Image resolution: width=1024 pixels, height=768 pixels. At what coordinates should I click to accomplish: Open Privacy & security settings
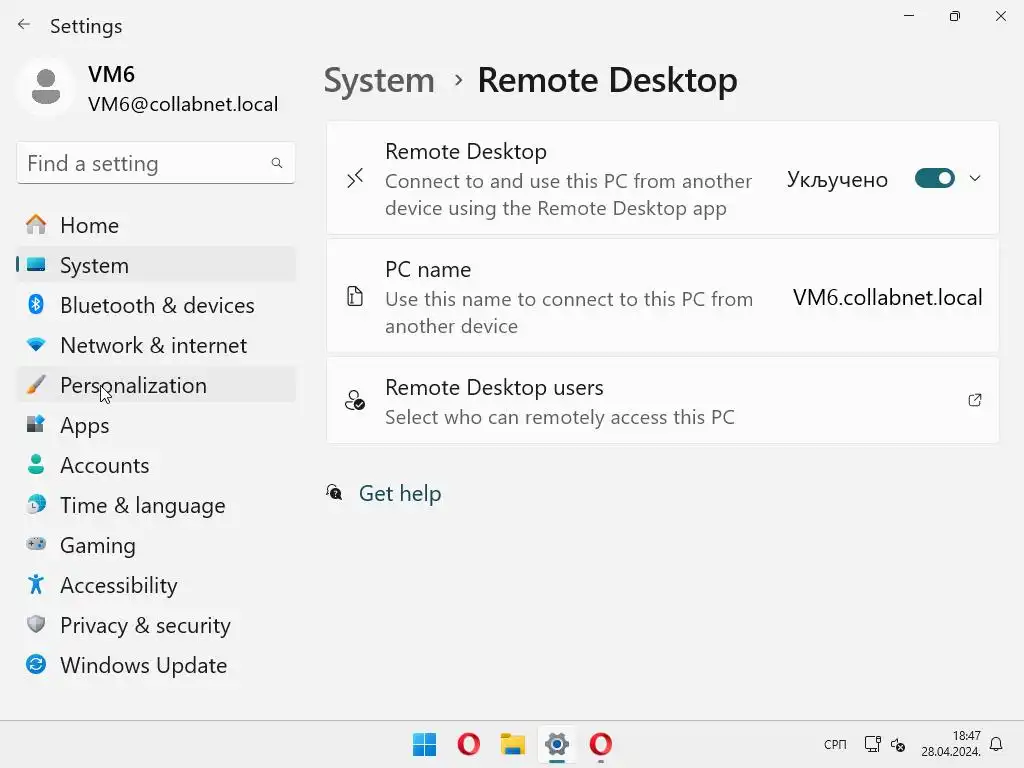pos(155,624)
